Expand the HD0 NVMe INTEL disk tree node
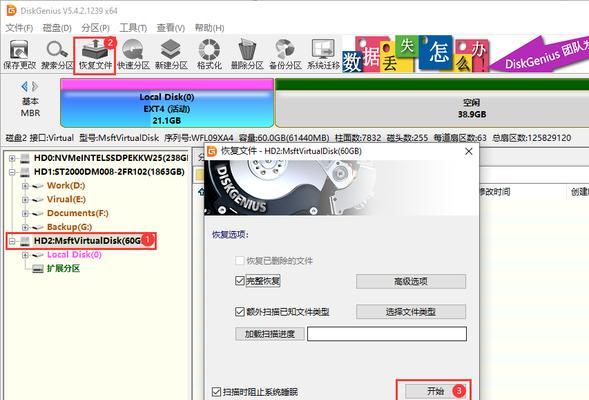589x400 pixels. (12, 158)
